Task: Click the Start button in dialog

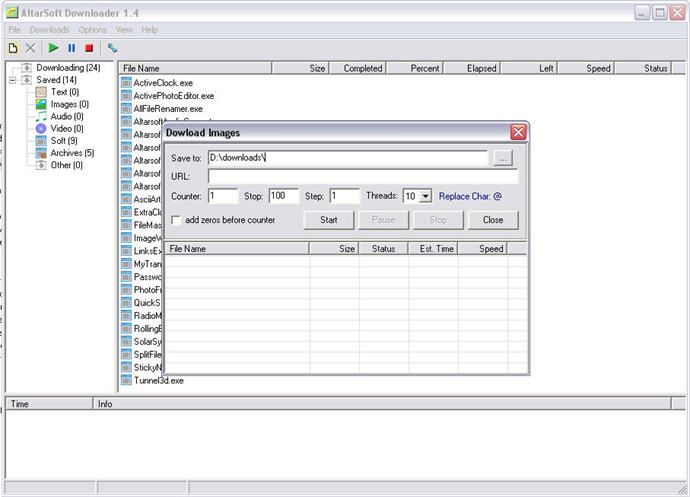Action: [x=328, y=220]
